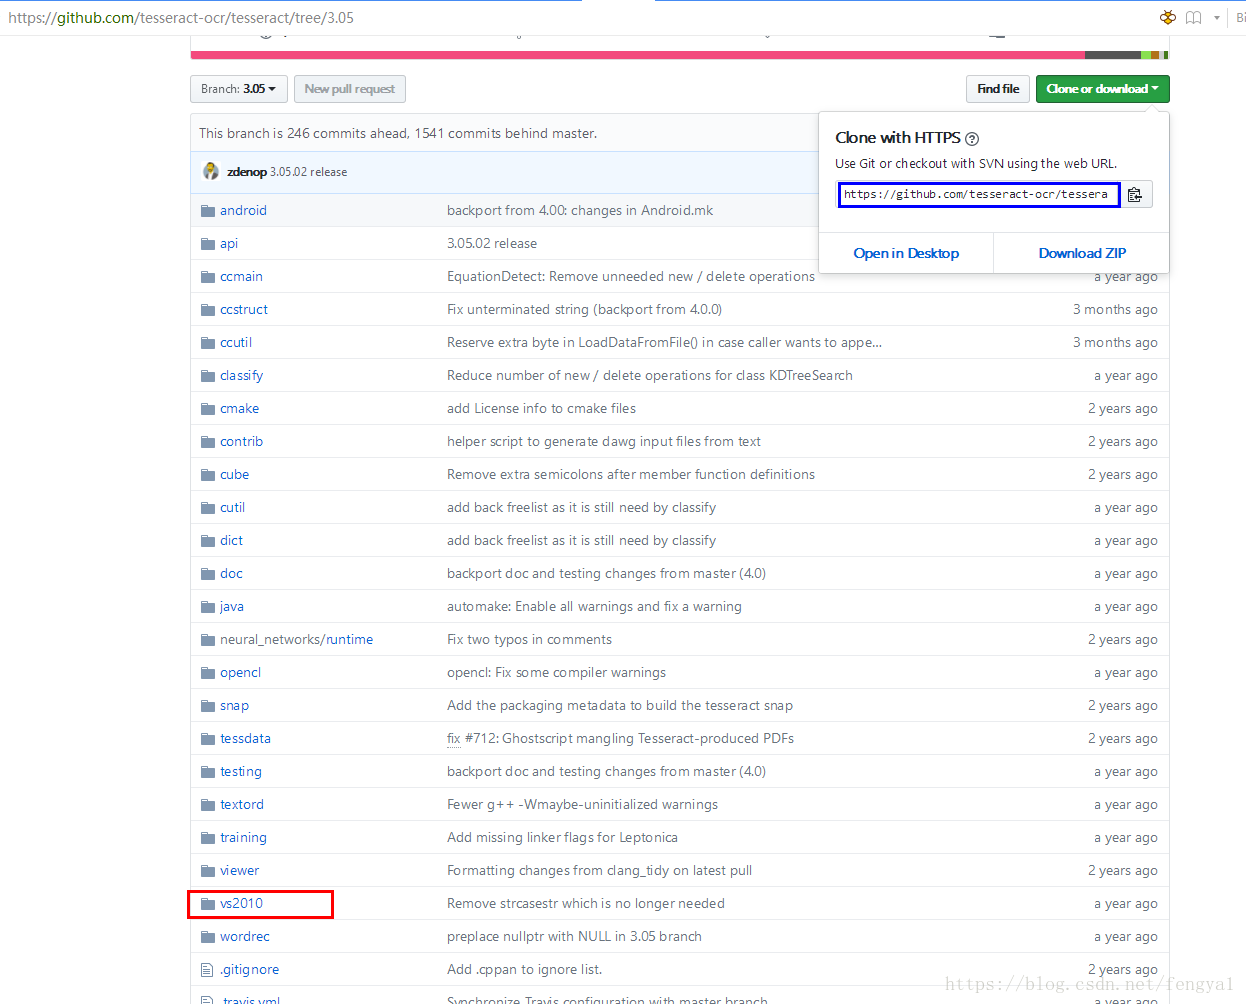This screenshot has height=1004, width=1246.
Task: Click the folder icon beside contrib
Action: [208, 442]
